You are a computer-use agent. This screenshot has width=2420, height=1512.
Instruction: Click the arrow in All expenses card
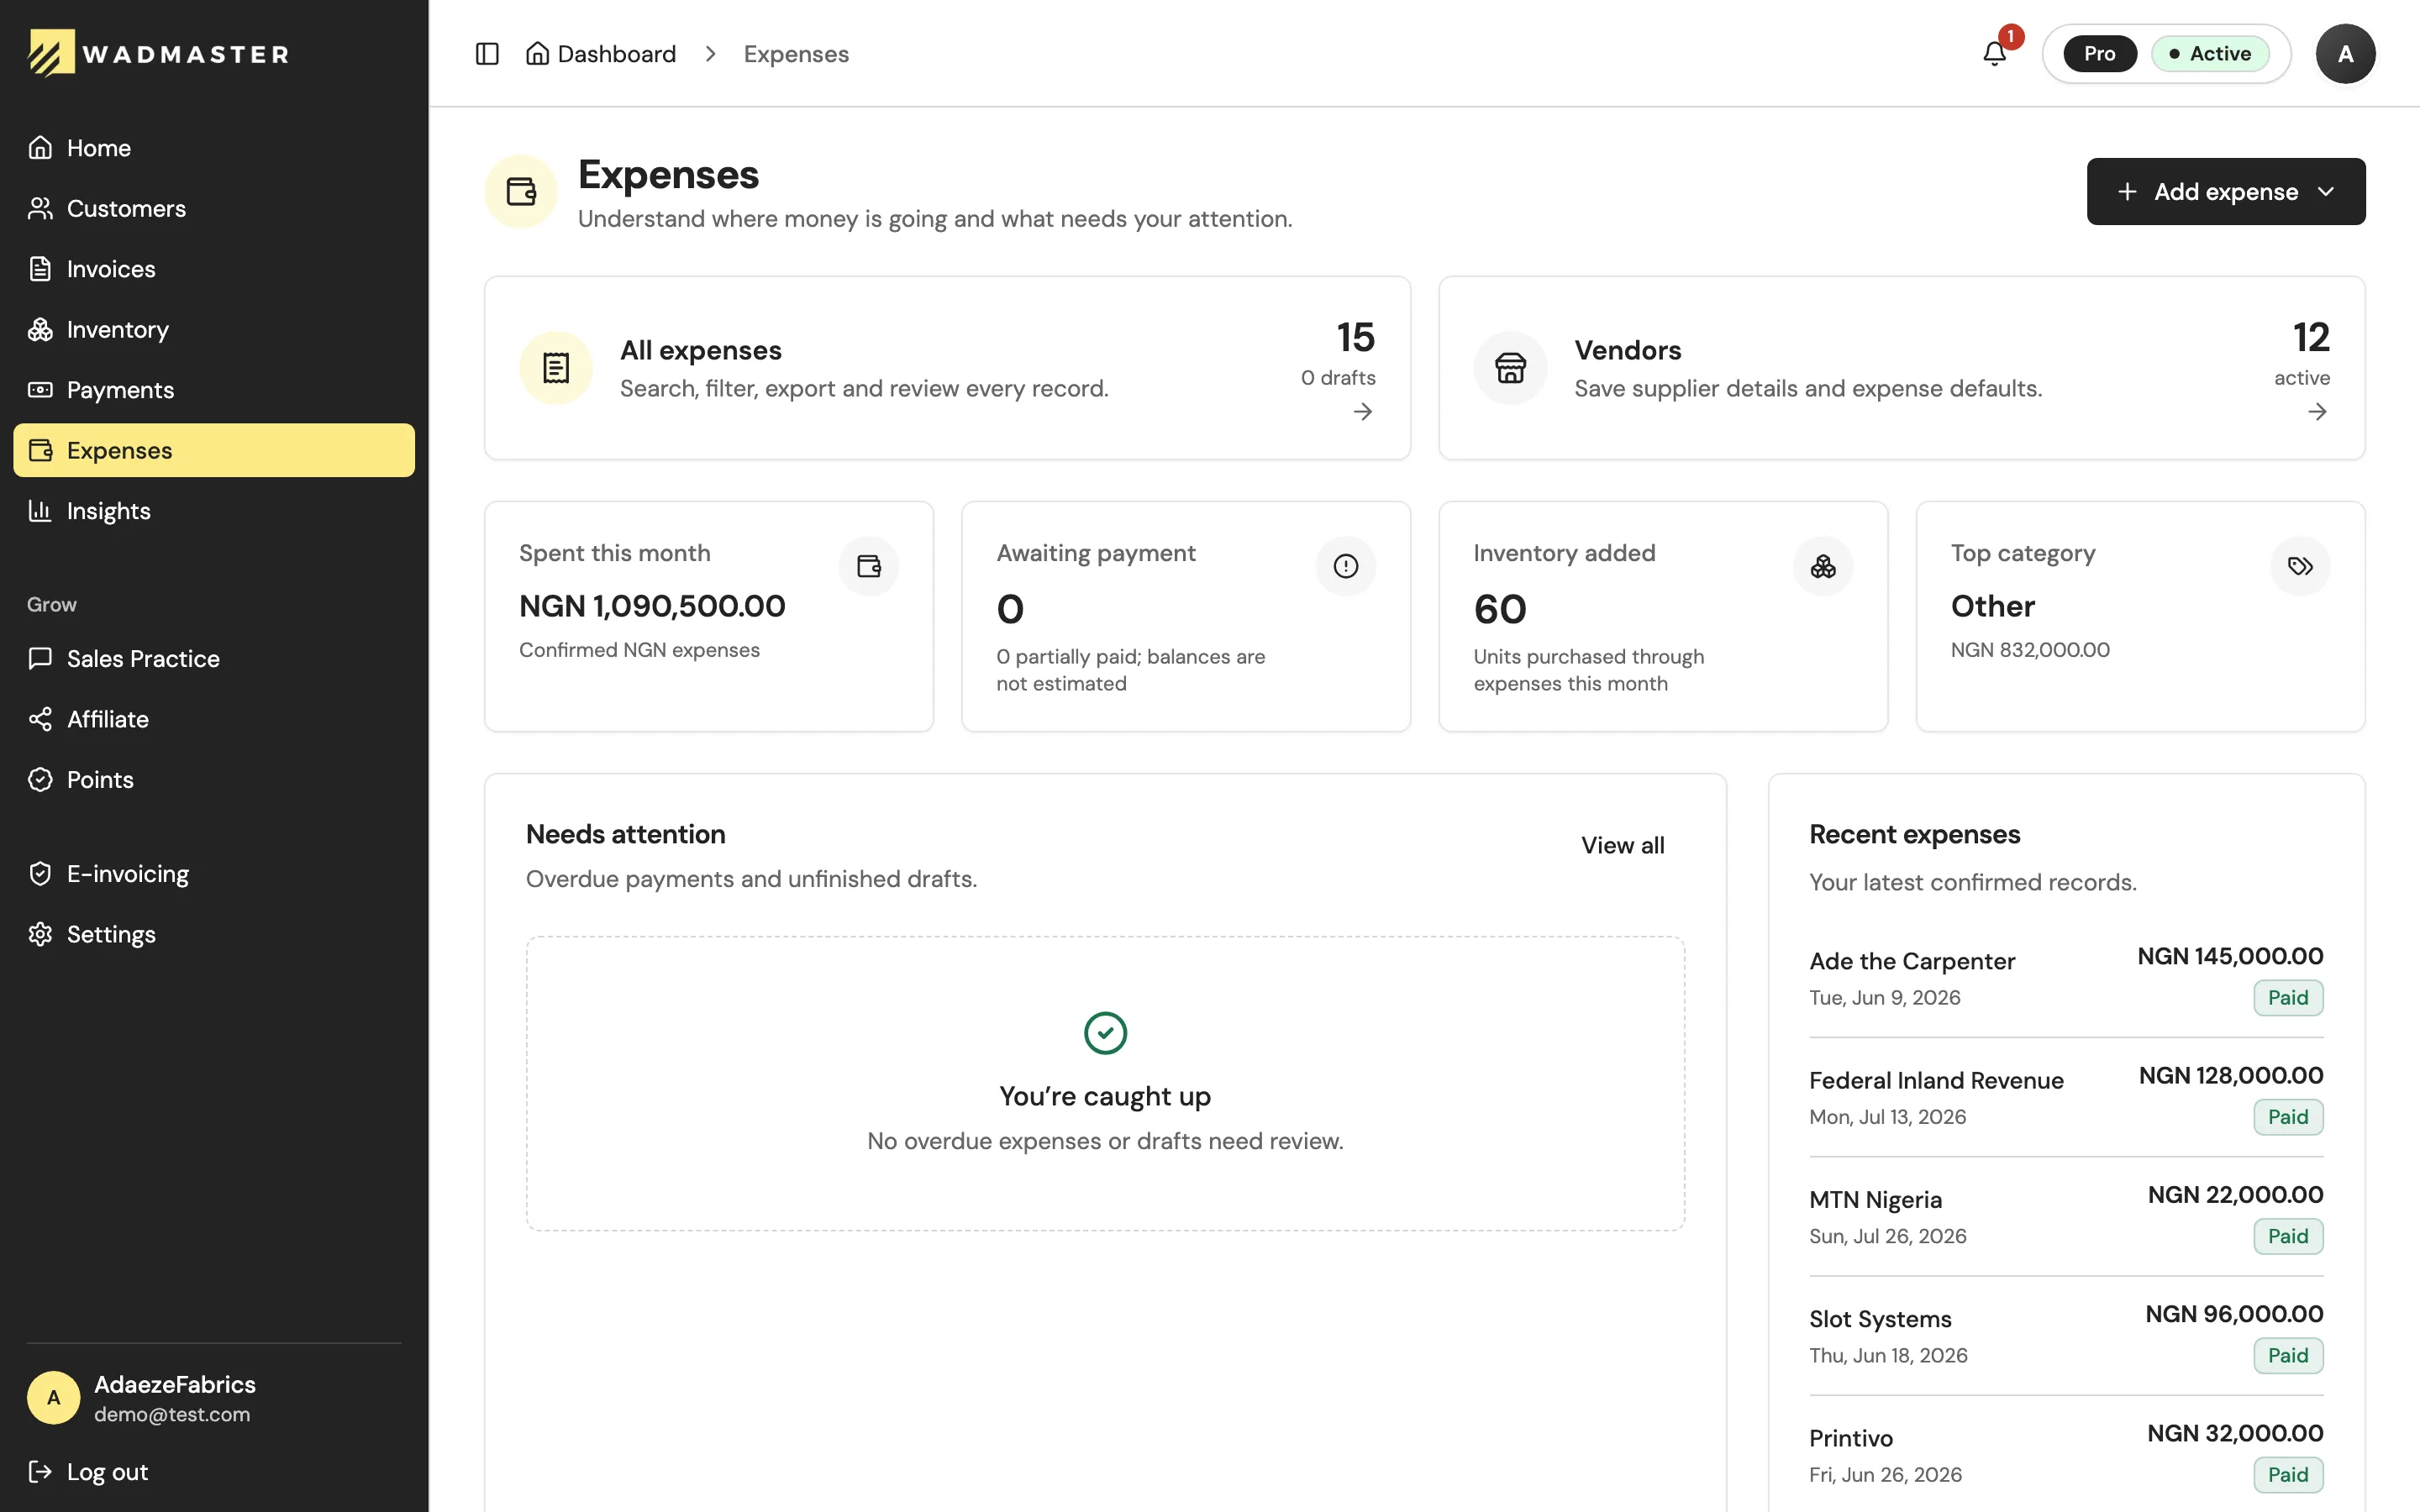click(x=1363, y=412)
